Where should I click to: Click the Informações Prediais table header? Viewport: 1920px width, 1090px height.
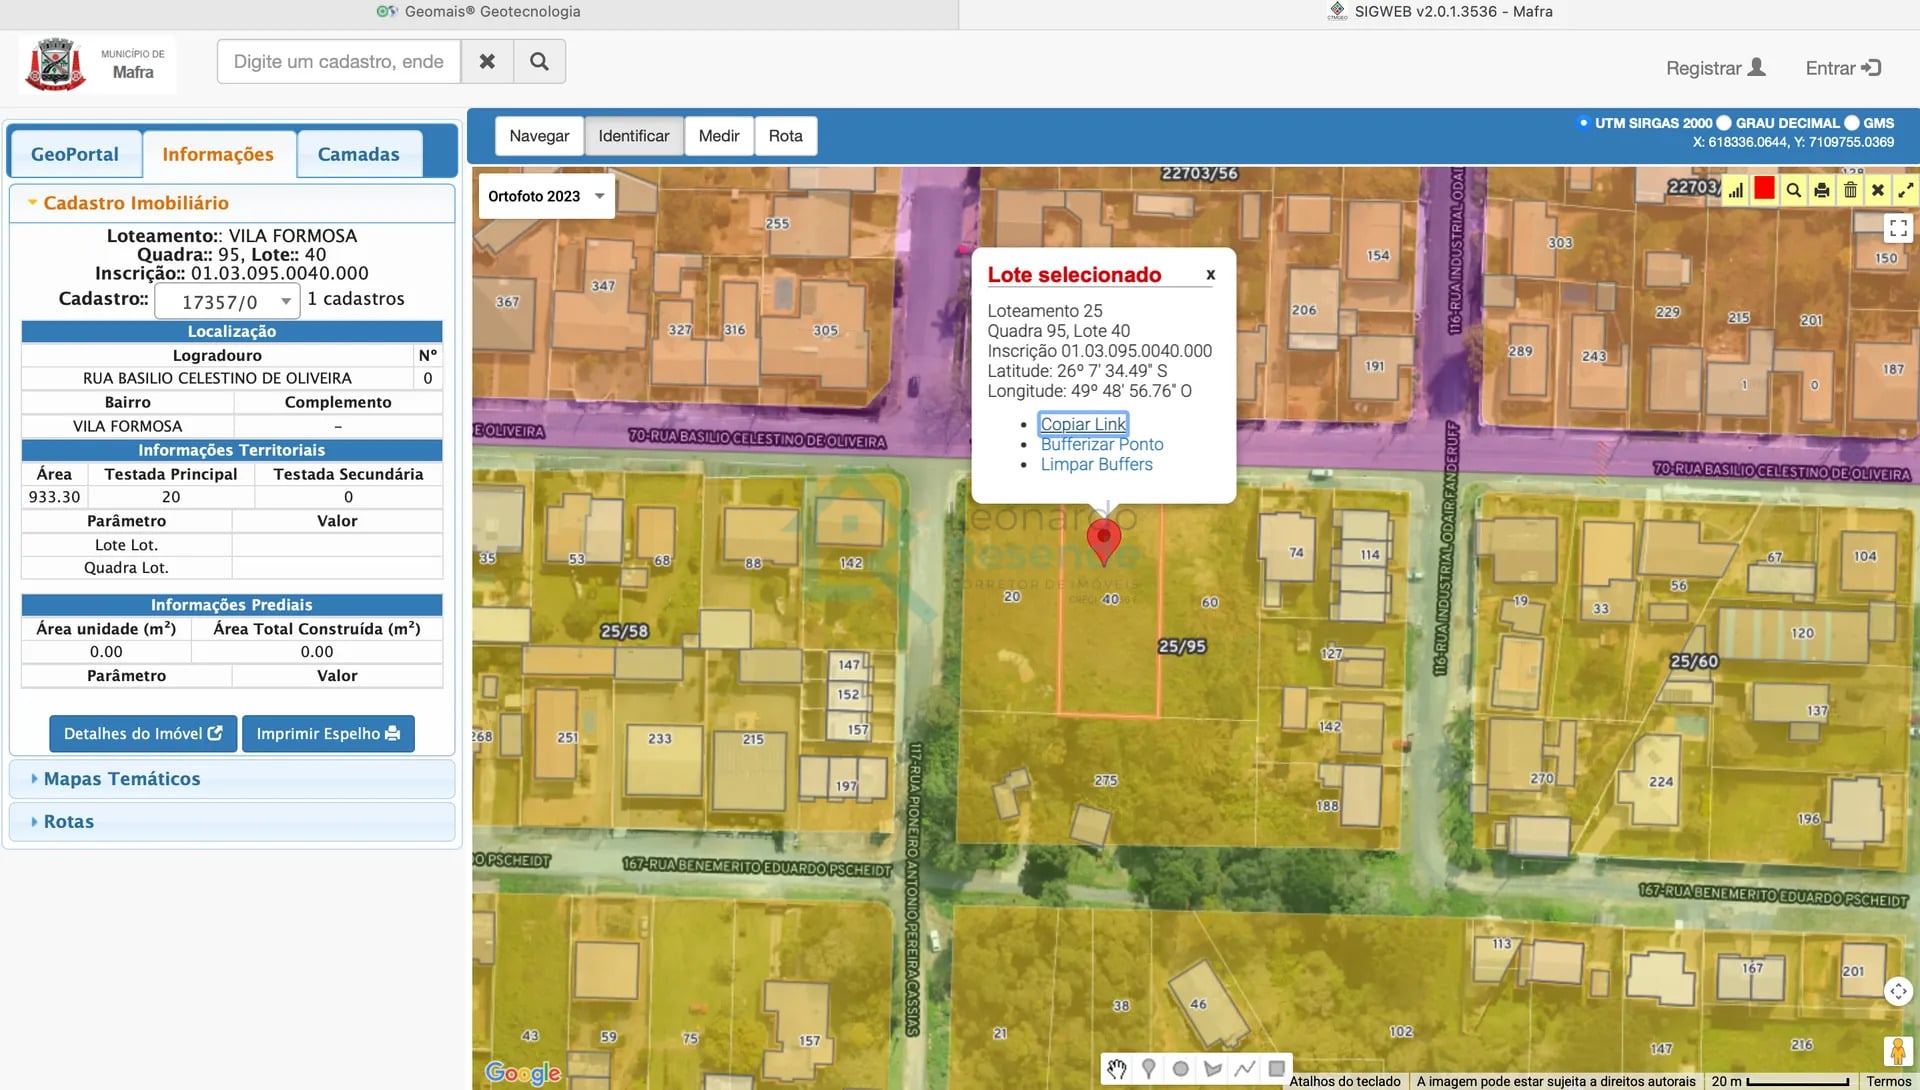click(232, 605)
